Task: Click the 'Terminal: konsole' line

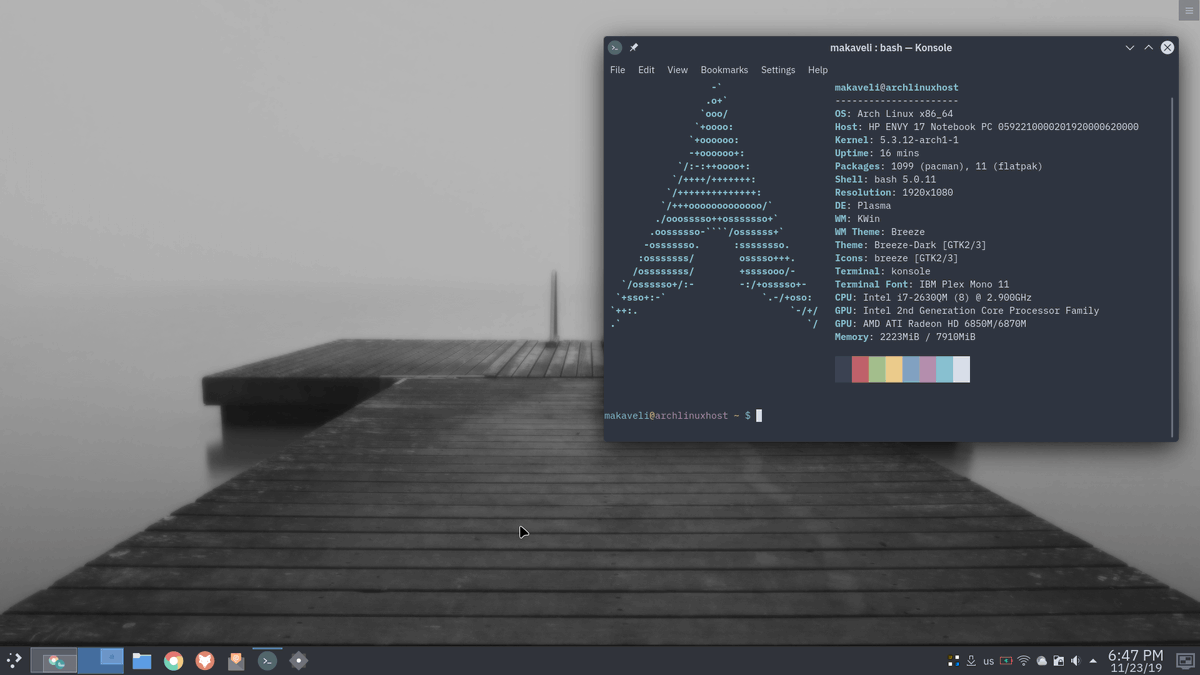Action: pyautogui.click(x=882, y=271)
